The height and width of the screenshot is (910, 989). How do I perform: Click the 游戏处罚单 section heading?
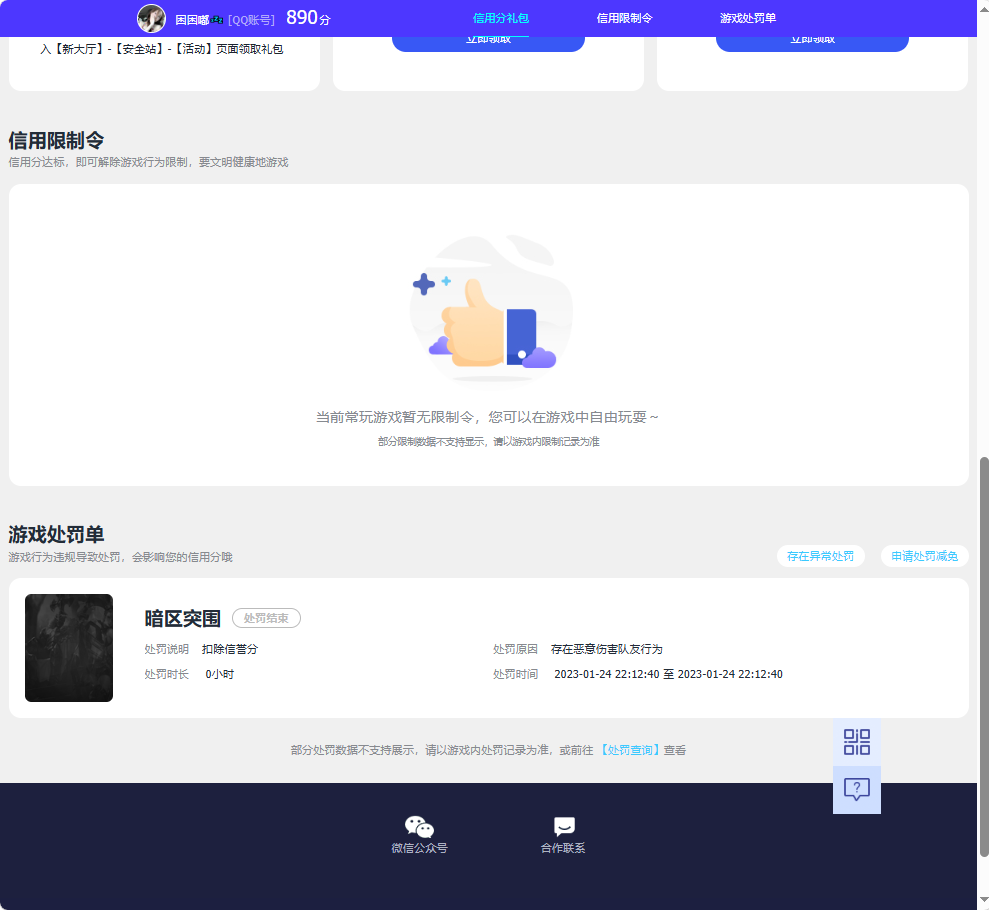pyautogui.click(x=56, y=534)
